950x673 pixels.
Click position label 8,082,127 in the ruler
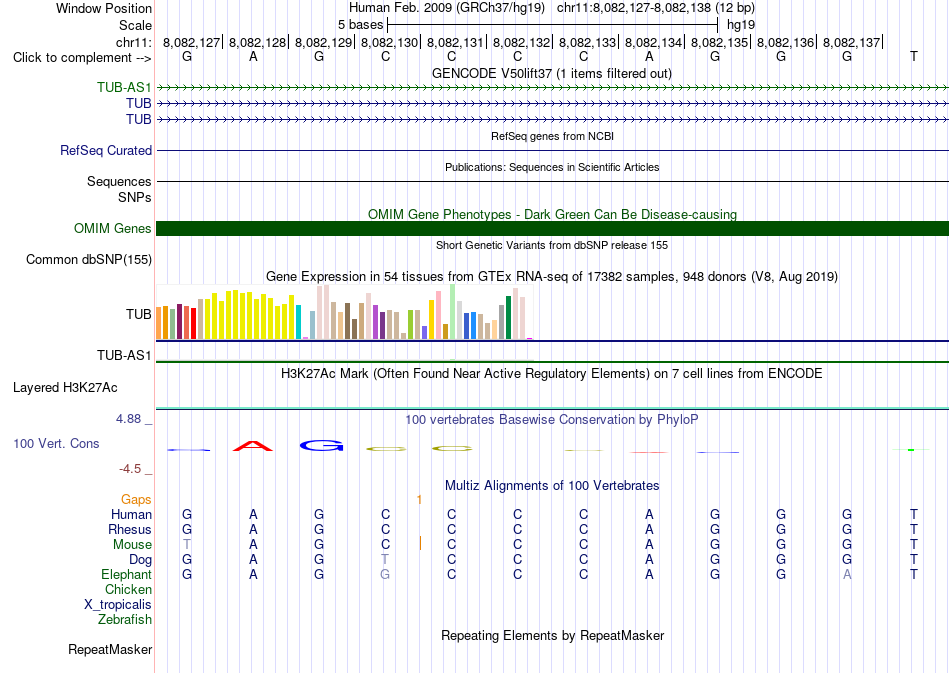[191, 42]
